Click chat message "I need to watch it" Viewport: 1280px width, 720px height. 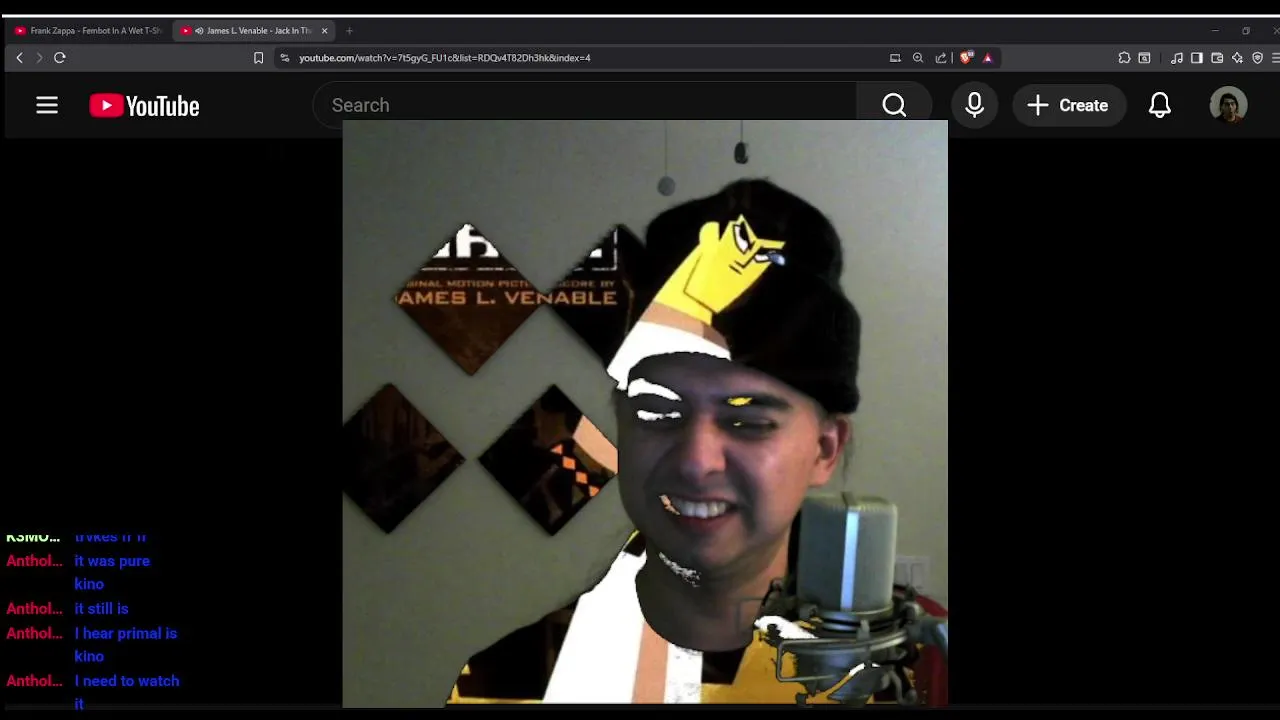[127, 692]
